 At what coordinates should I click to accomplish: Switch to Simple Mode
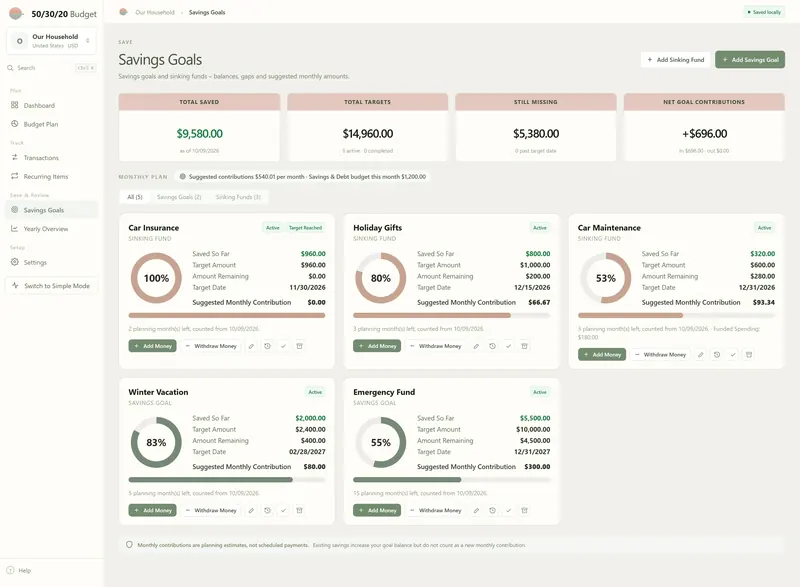pyautogui.click(x=52, y=286)
